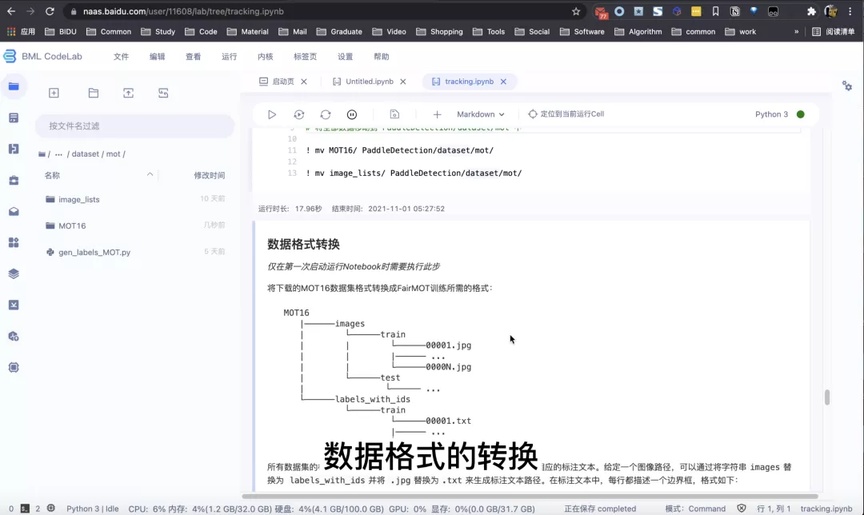The height and width of the screenshot is (515, 864).
Task: Select the gen_labels_MOT.py file
Action: tap(94, 252)
